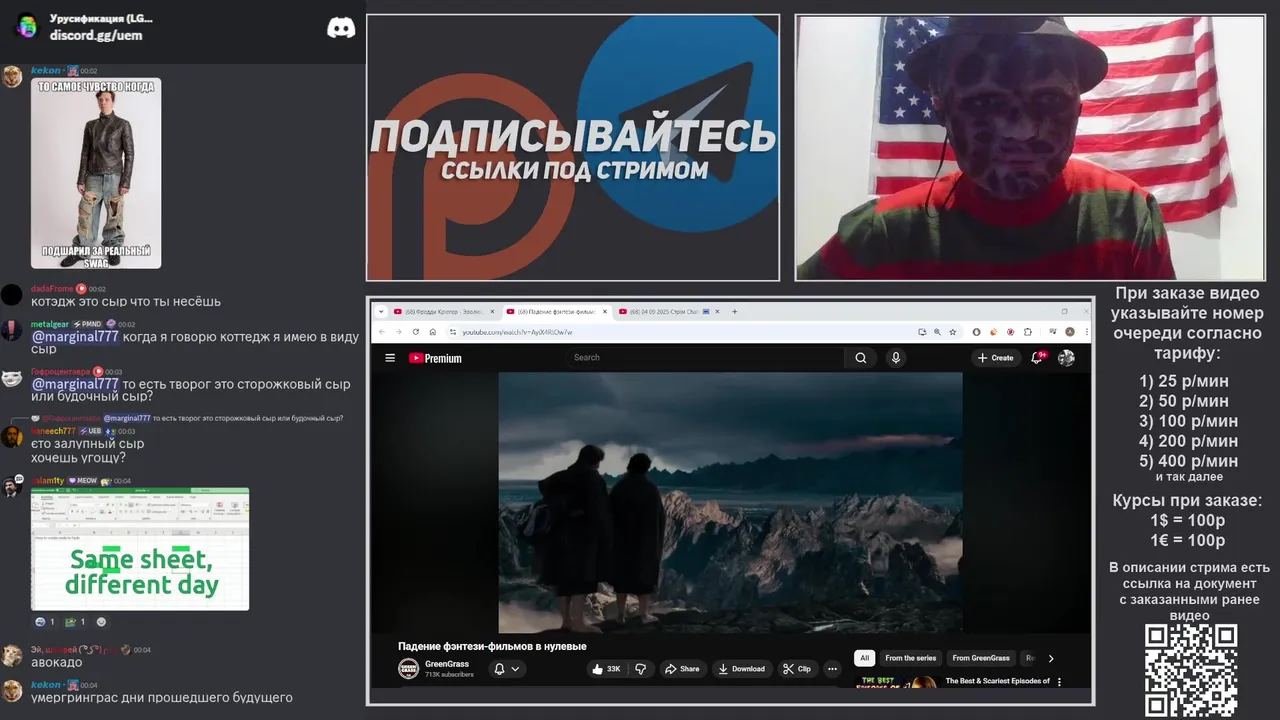The height and width of the screenshot is (720, 1280).
Task: Click username dadaFrome in chat
Action: 52,289
